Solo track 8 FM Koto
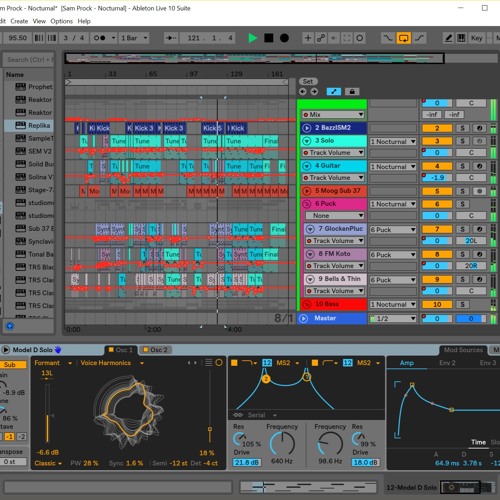Screen dimensions: 500x500 coord(462,254)
